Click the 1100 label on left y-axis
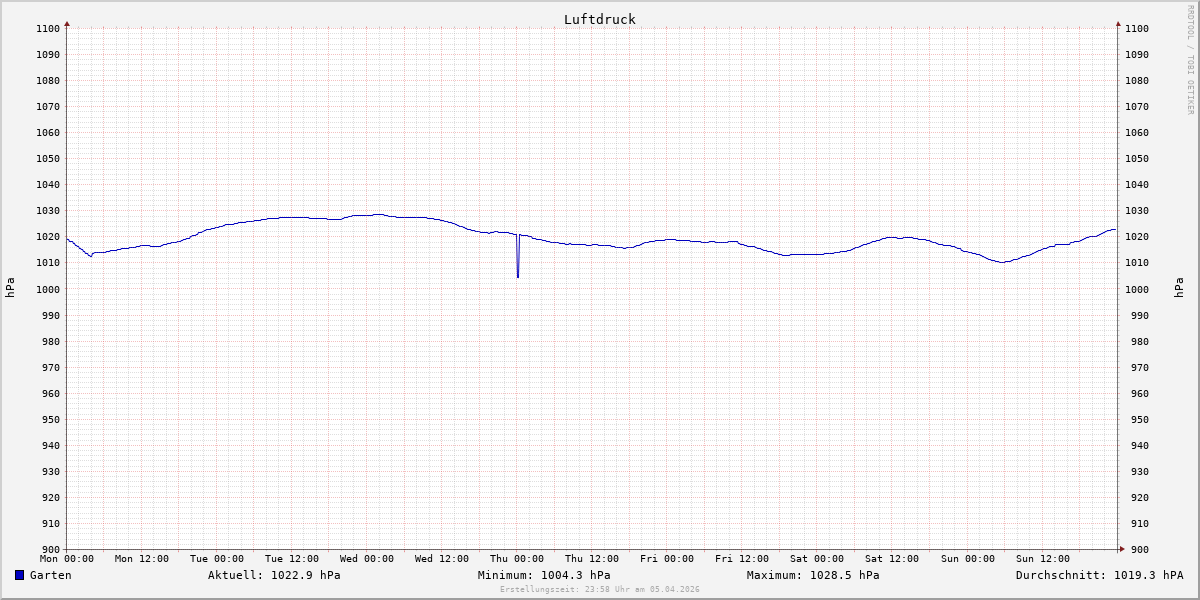Viewport: 1200px width, 600px height. (48, 29)
